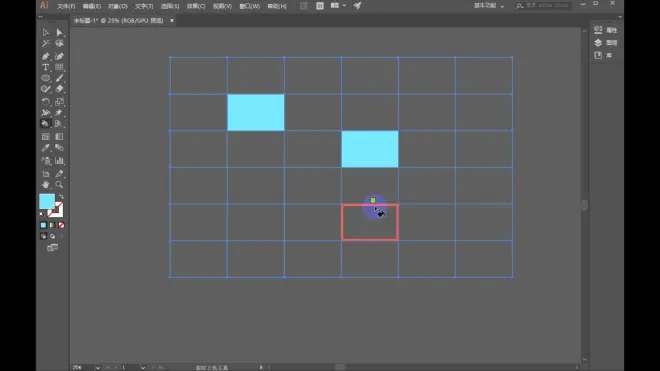Select the Zoom magnifier tool
The height and width of the screenshot is (371, 660).
[x=59, y=185]
